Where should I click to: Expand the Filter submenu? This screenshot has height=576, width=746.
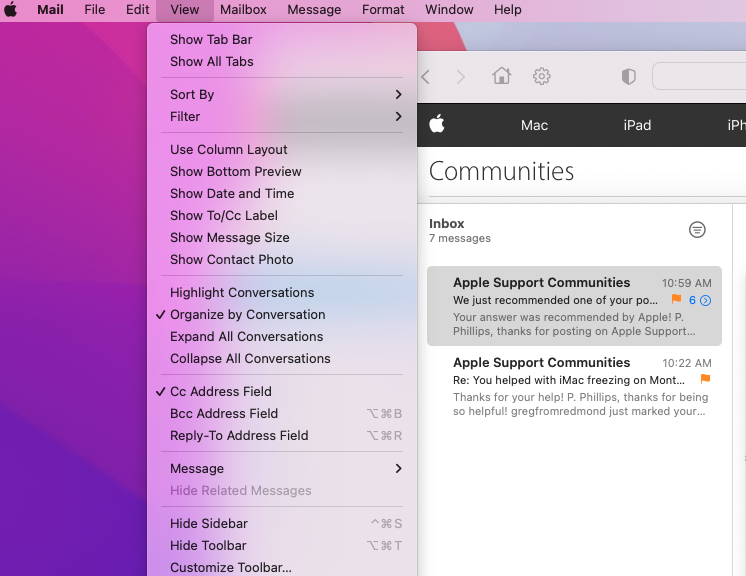[x=282, y=117]
